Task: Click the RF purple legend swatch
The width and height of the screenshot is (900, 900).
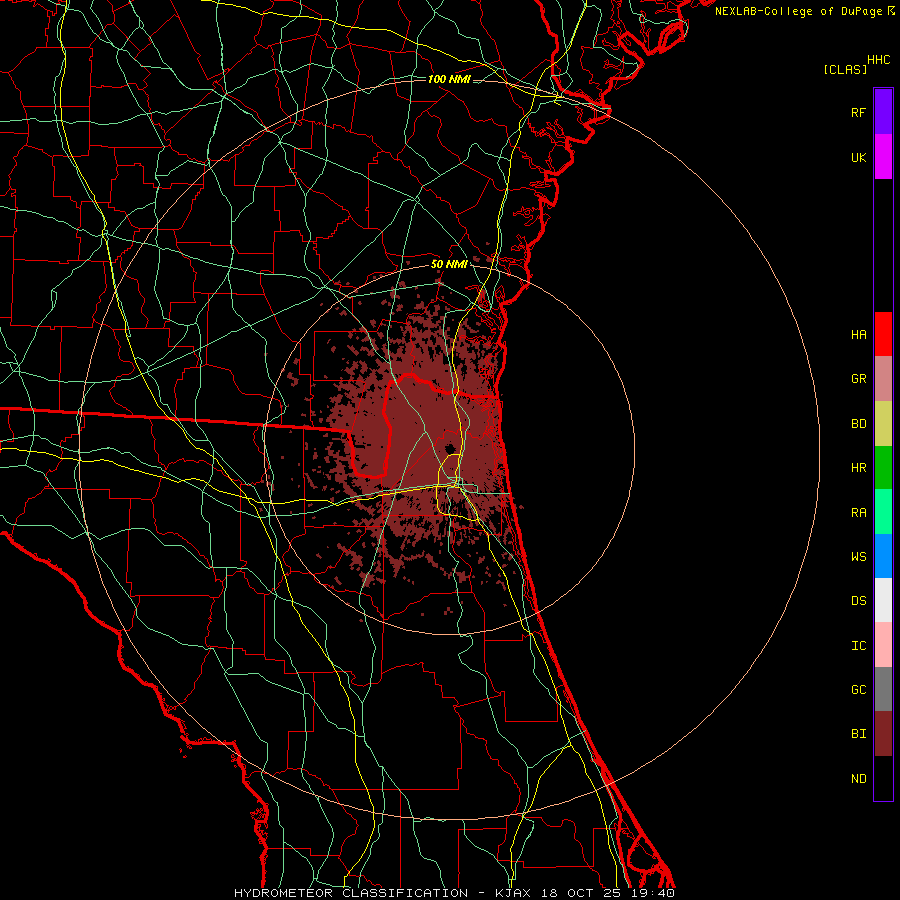Action: coord(883,112)
